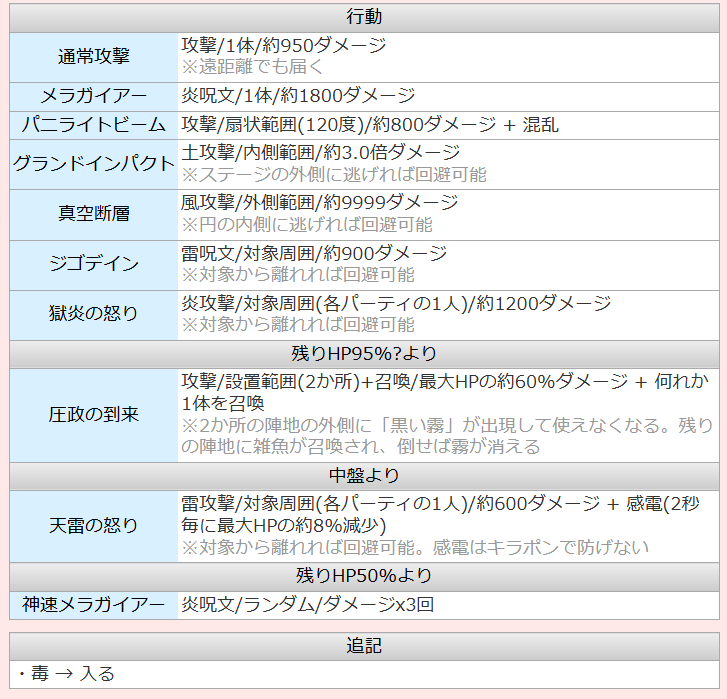Select the 通常攻撃 row label

[x=94, y=57]
